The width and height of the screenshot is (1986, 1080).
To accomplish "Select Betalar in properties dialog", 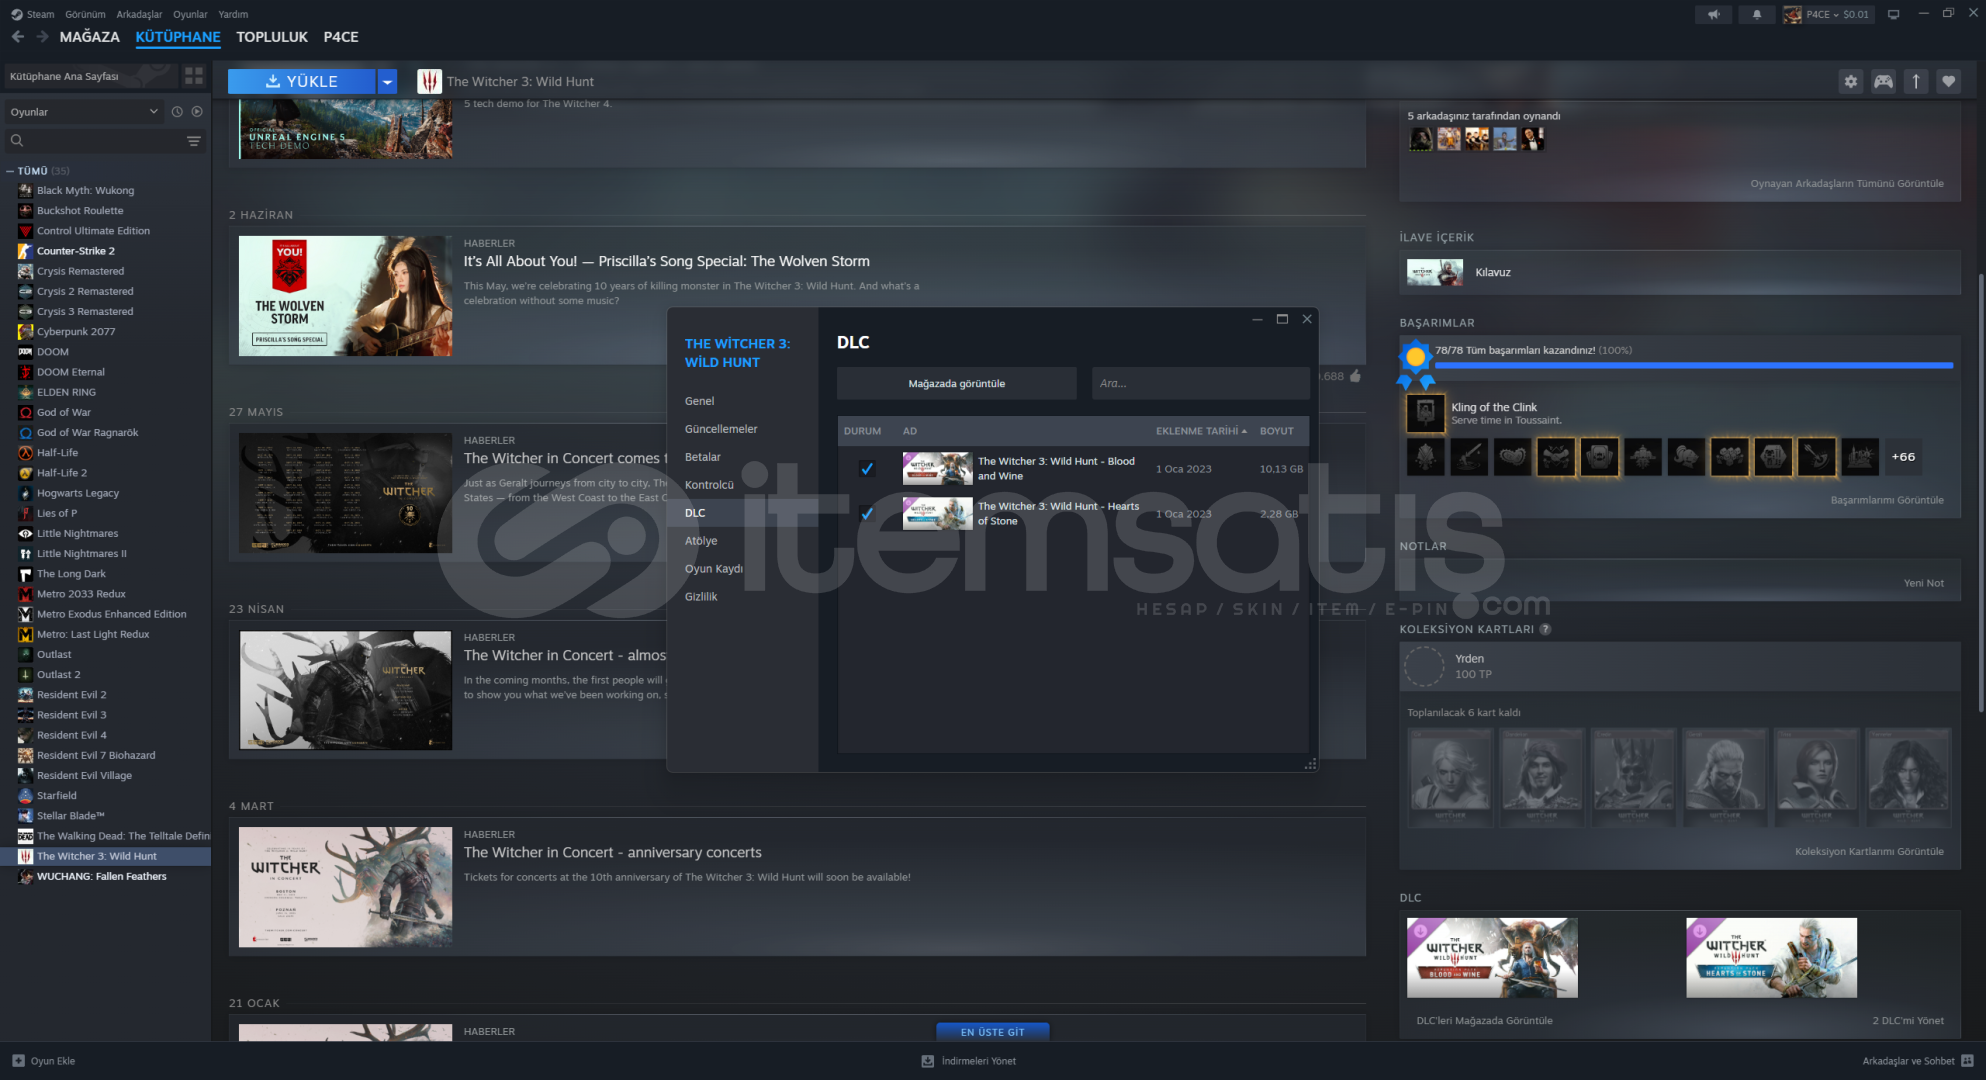I will [x=703, y=457].
